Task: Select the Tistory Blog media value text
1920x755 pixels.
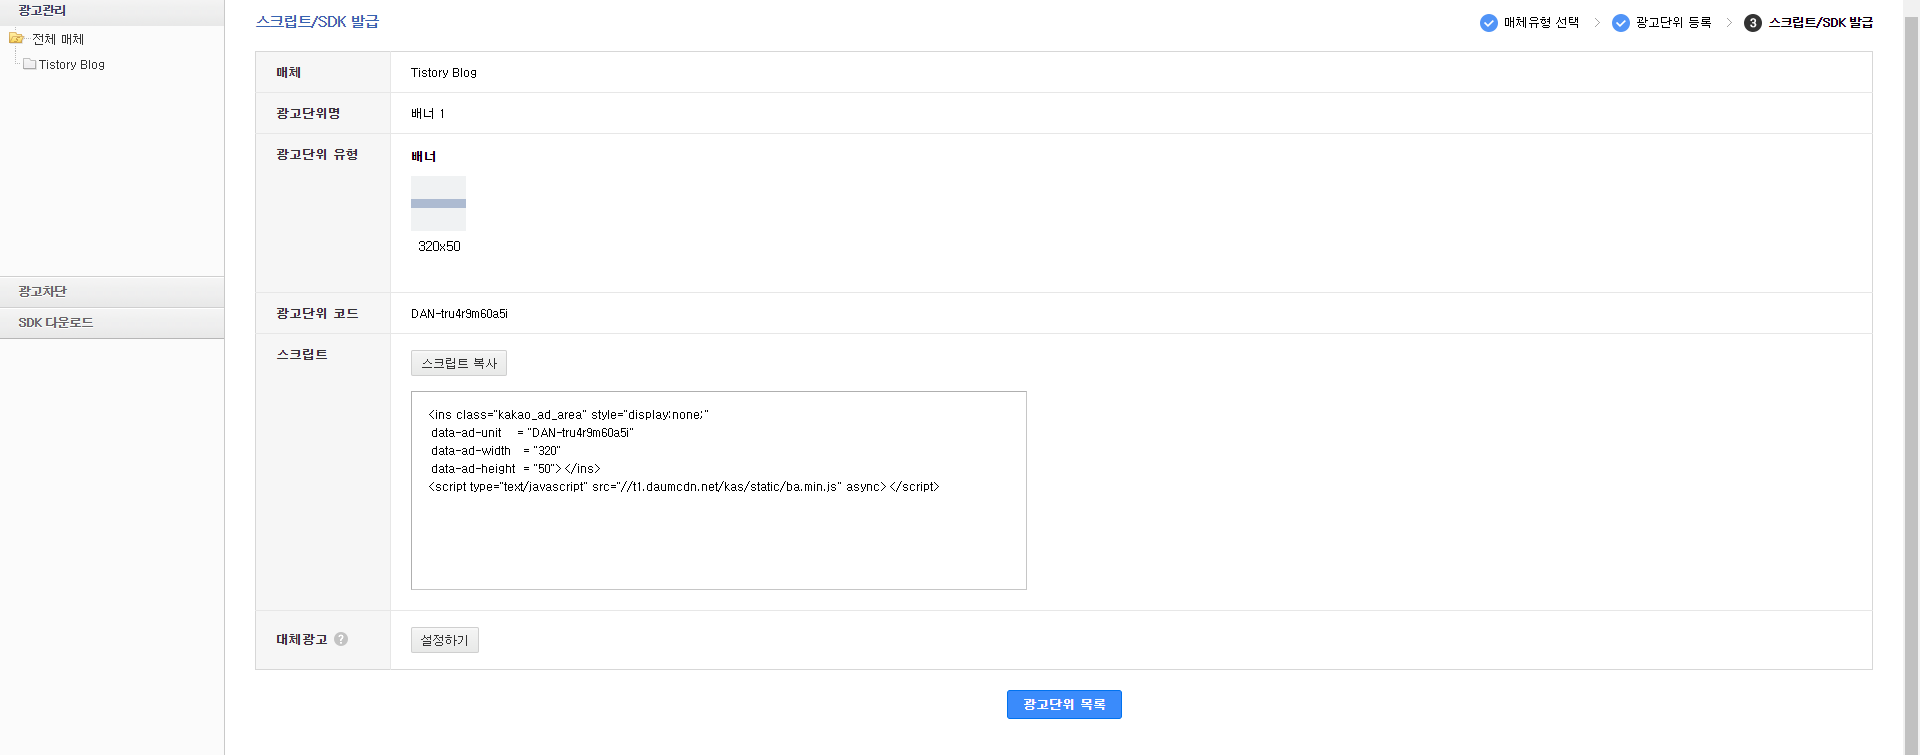Action: click(x=444, y=73)
